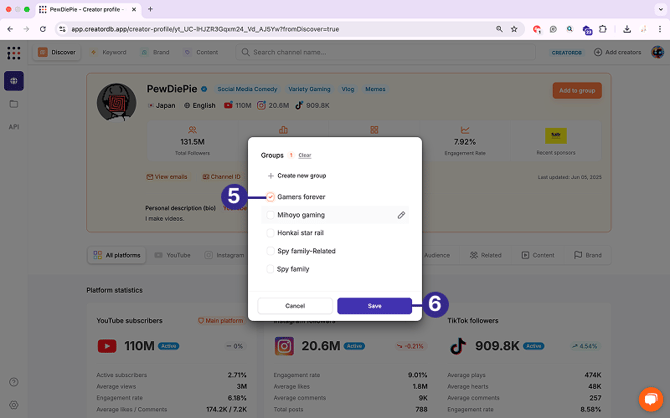Screen dimensions: 670x418
Task: Open Chrome three-dot menu
Action: pos(660,29)
